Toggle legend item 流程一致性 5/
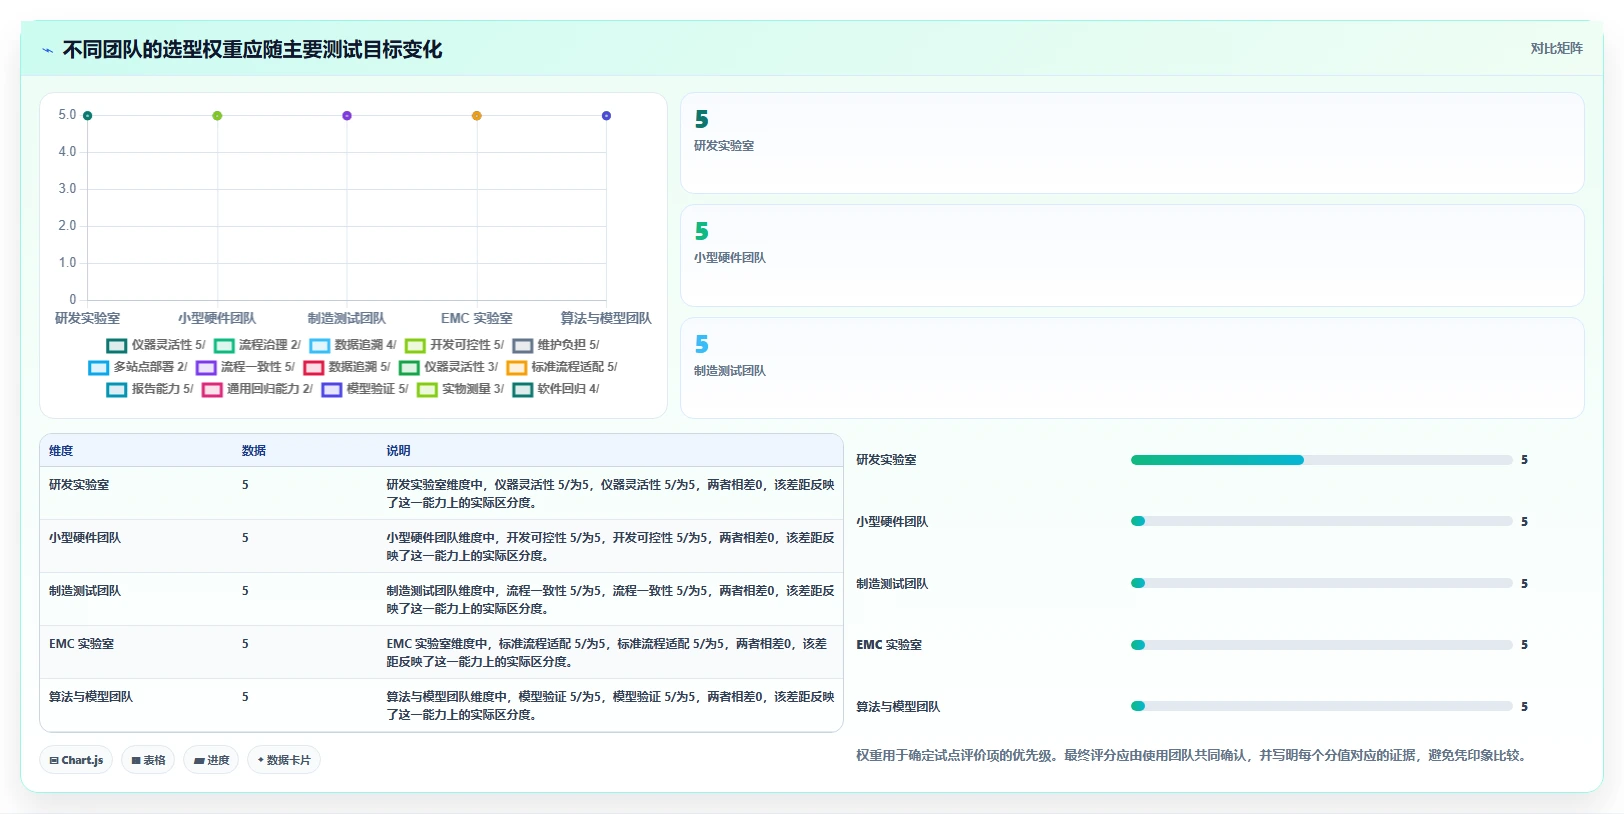Viewport: 1624px width, 814px height. point(246,367)
